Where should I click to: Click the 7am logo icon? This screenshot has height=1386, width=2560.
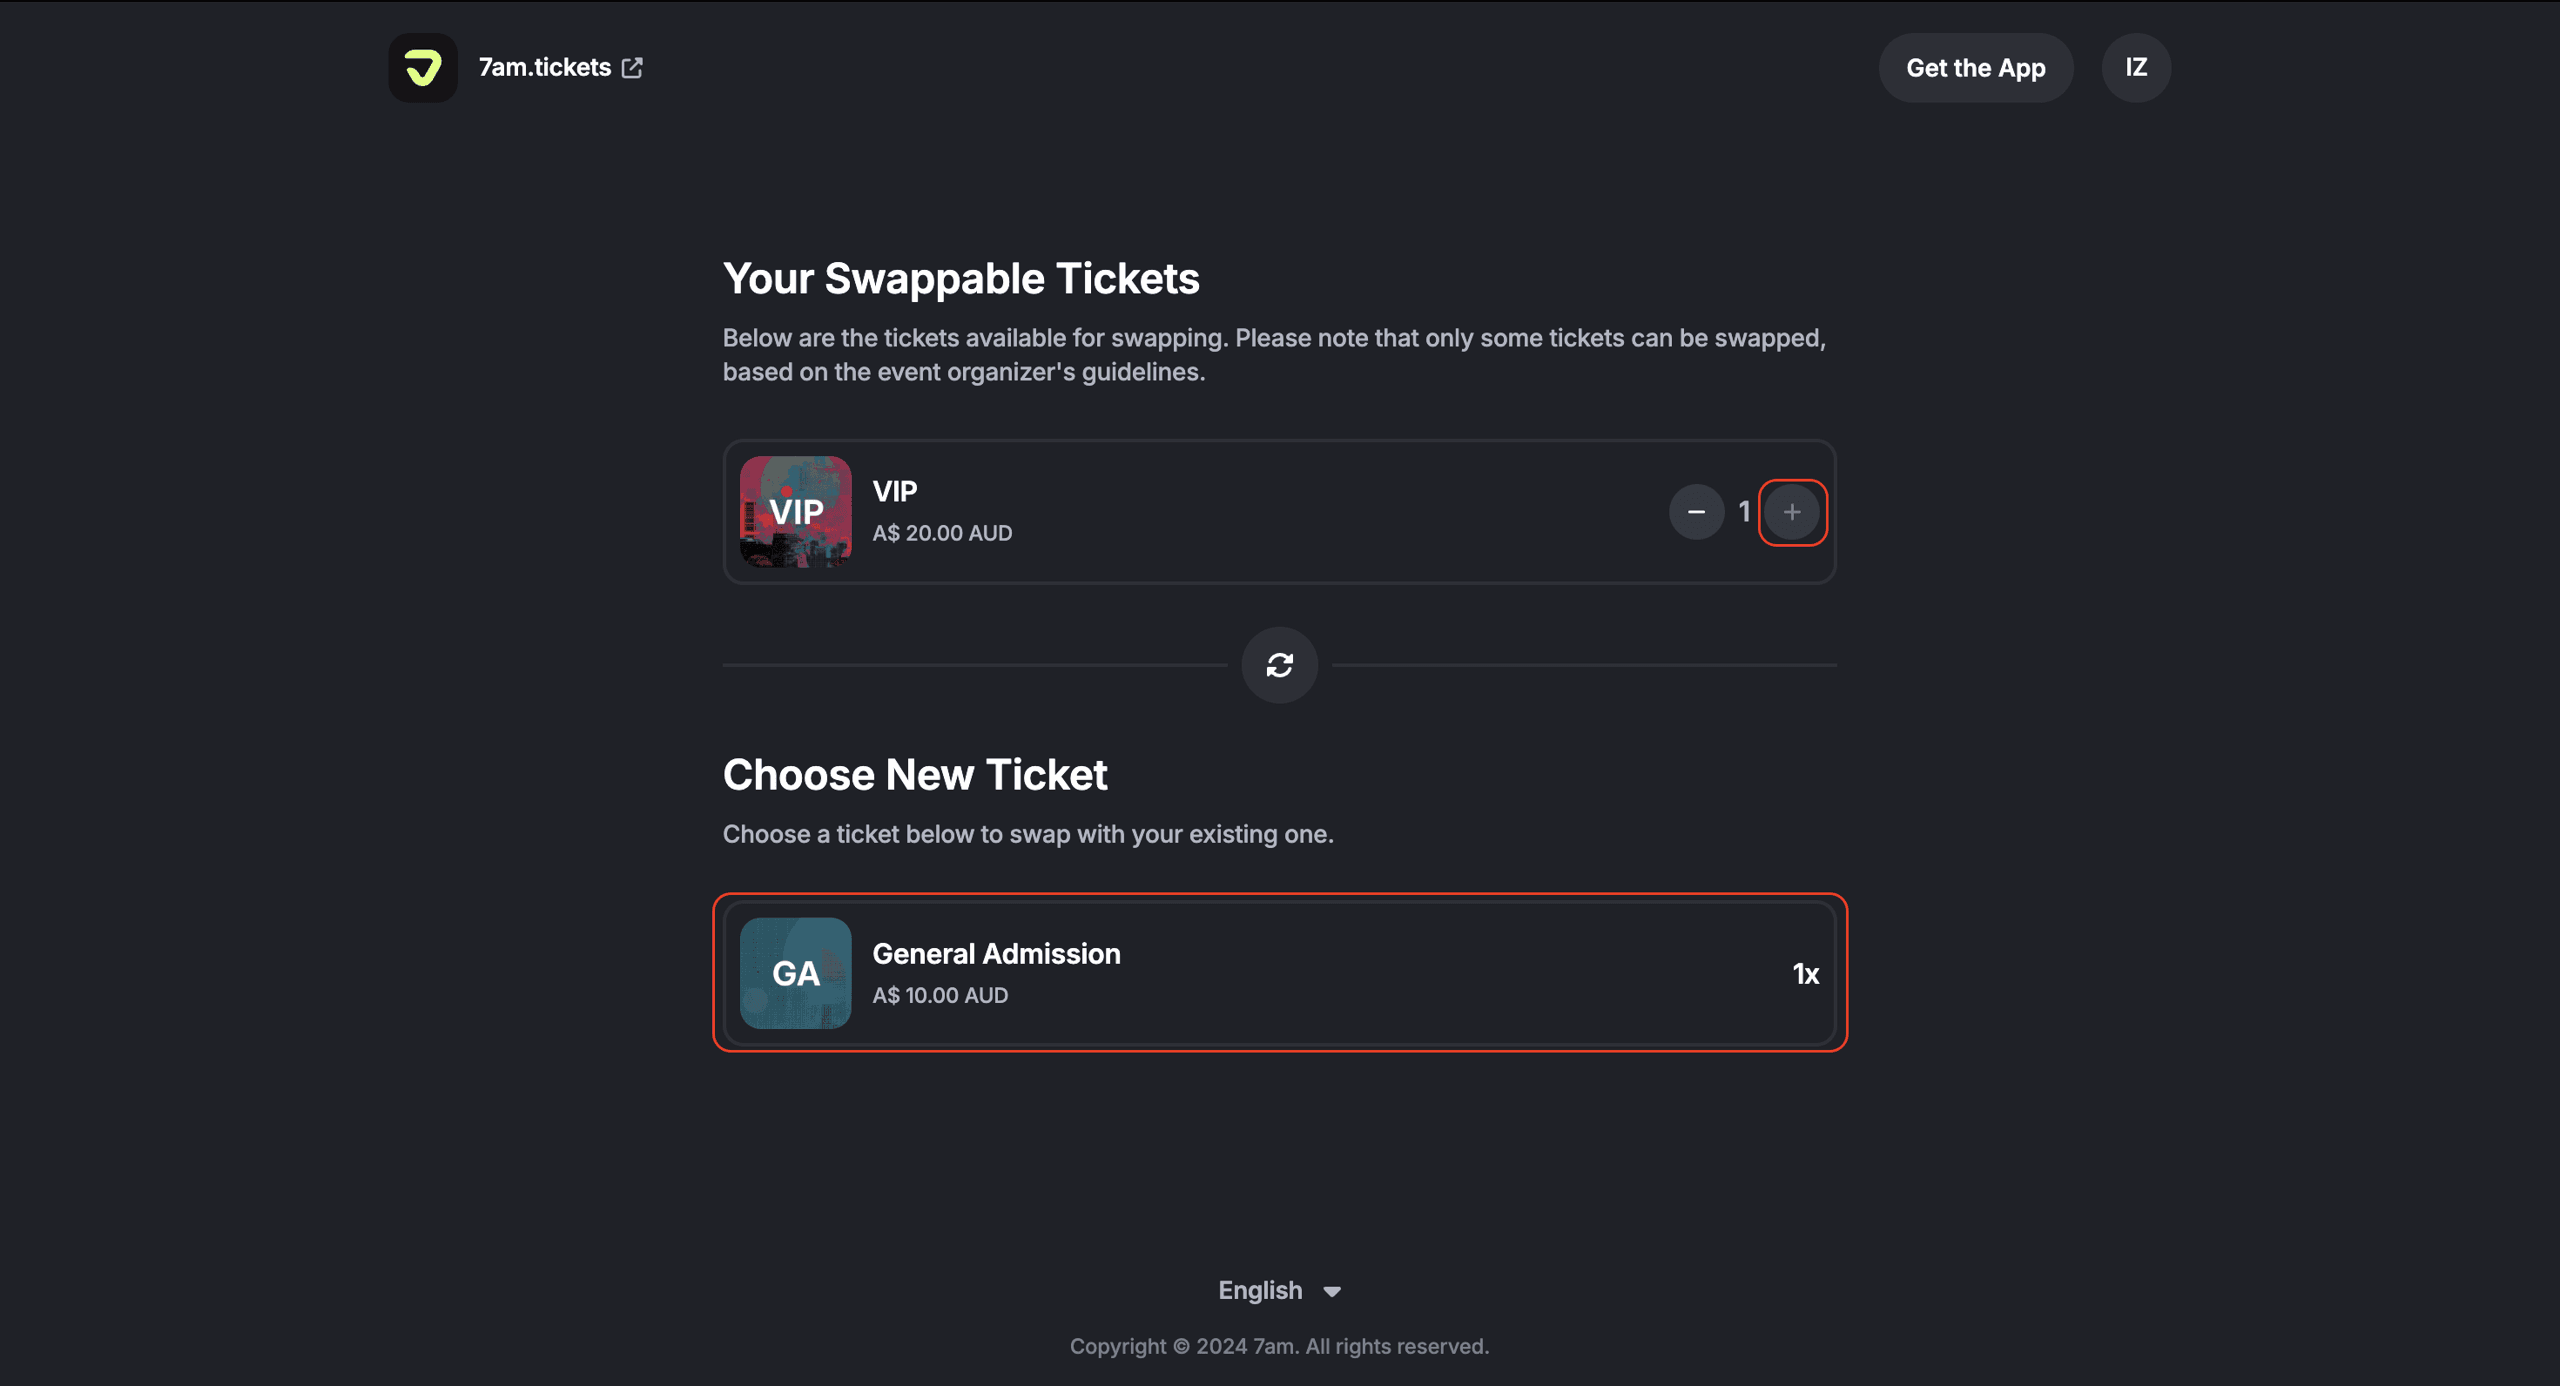point(423,68)
